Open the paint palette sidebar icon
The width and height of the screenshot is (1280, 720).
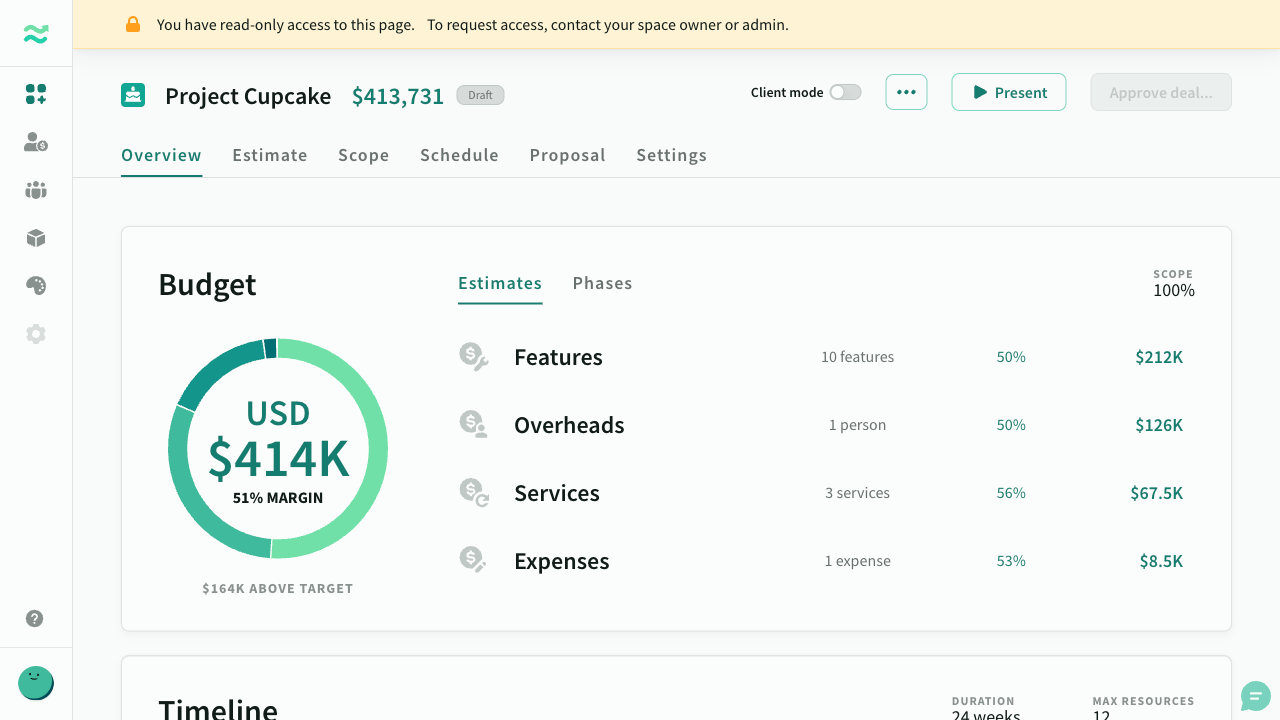tap(36, 286)
